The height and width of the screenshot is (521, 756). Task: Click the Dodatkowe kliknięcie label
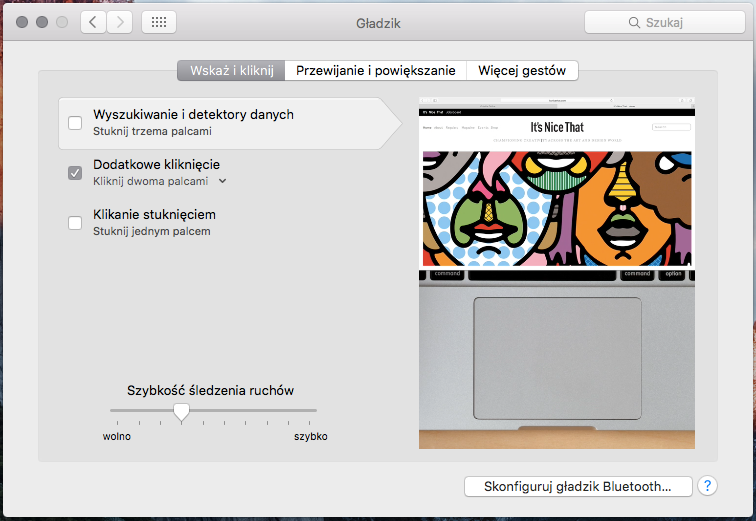click(x=156, y=164)
